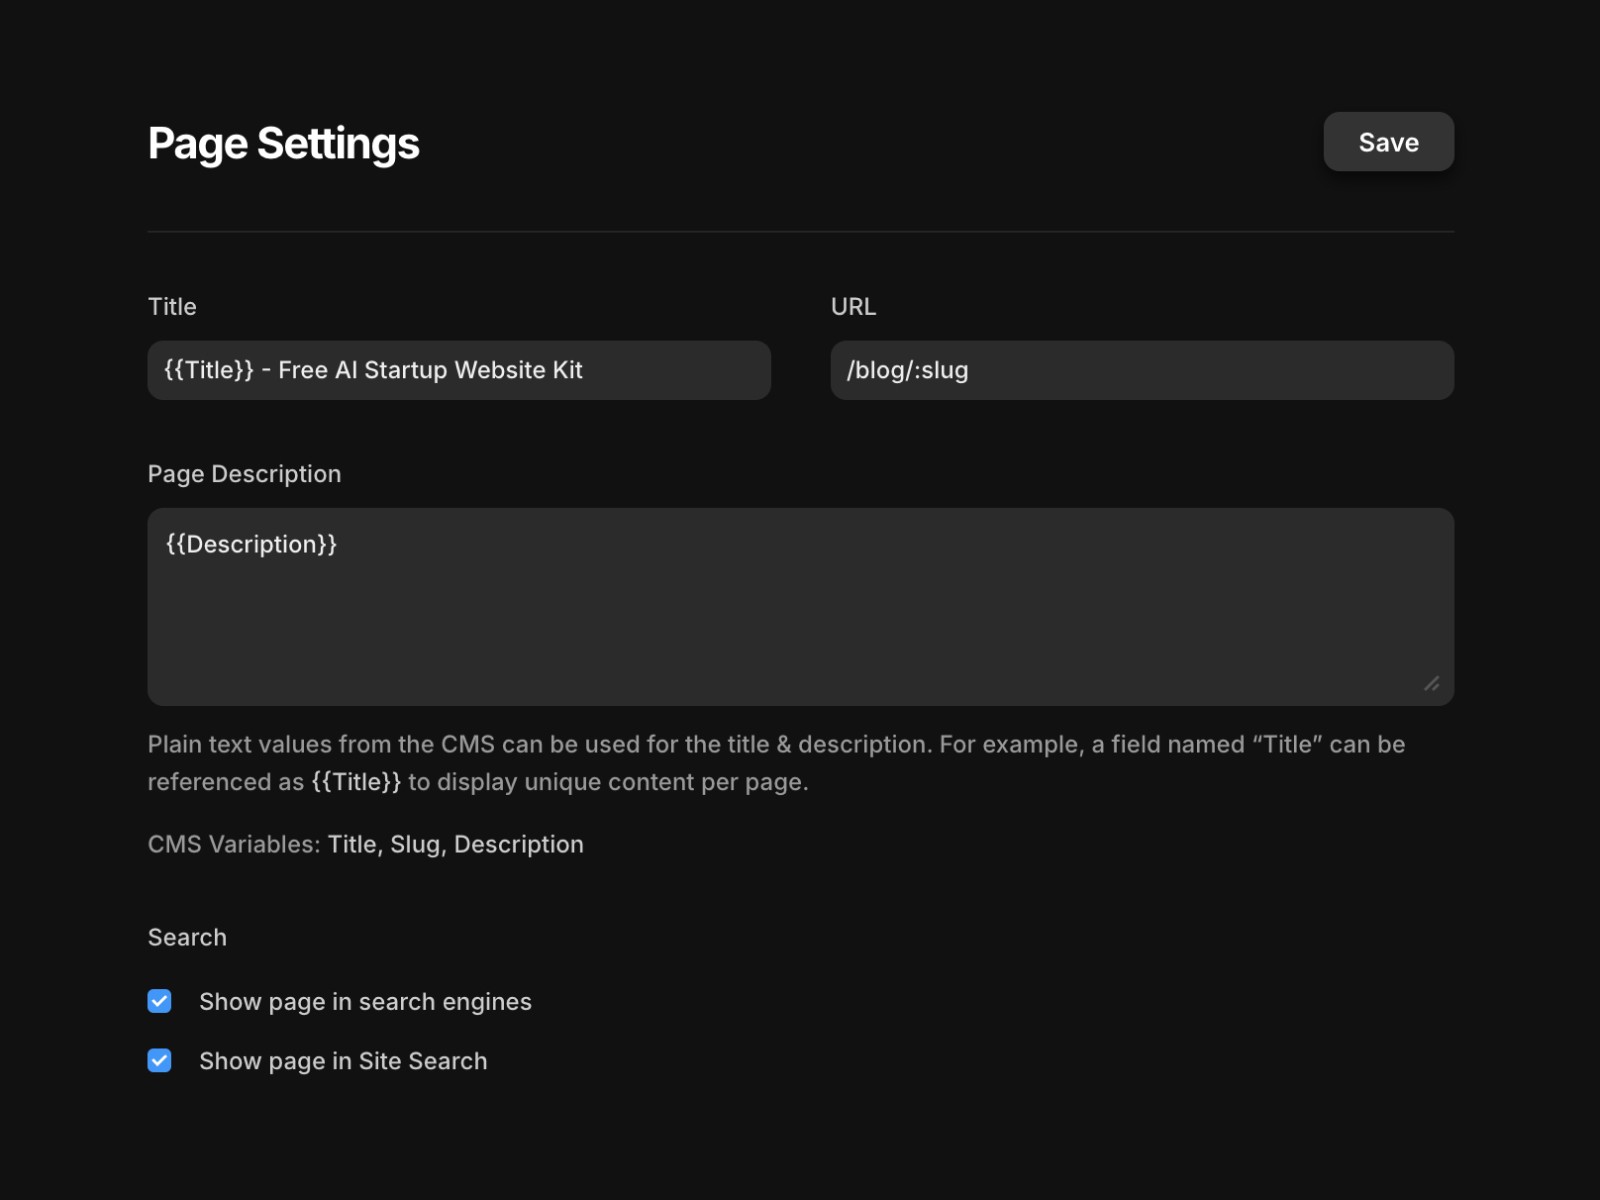Click the Page Settings heading
The image size is (1600, 1200).
pyautogui.click(x=283, y=142)
